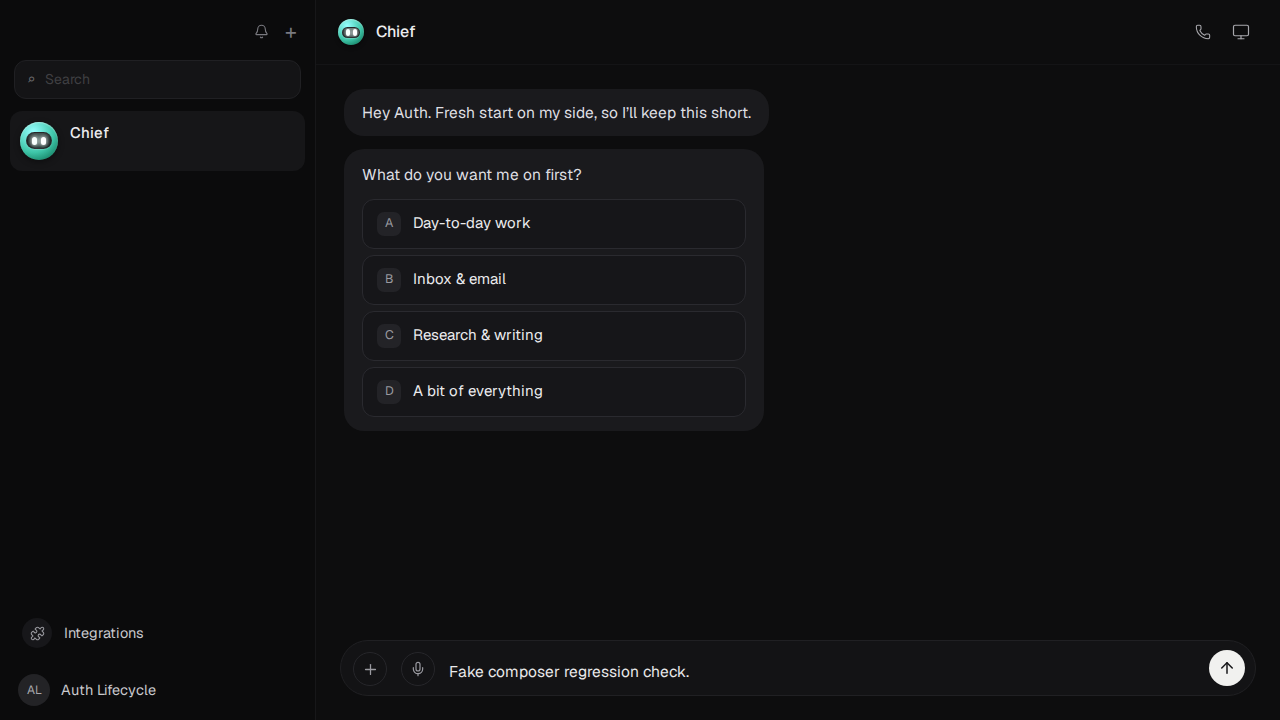Click the Chief avatar in header
This screenshot has height=720, width=1280.
tap(351, 32)
